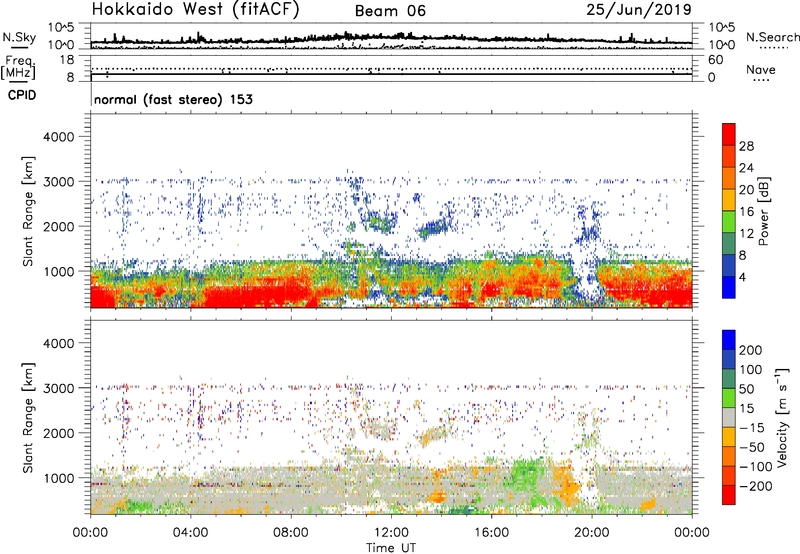Click the '200' velocity colorbar value
Image resolution: width=800 pixels, height=554 pixels.
(751, 350)
